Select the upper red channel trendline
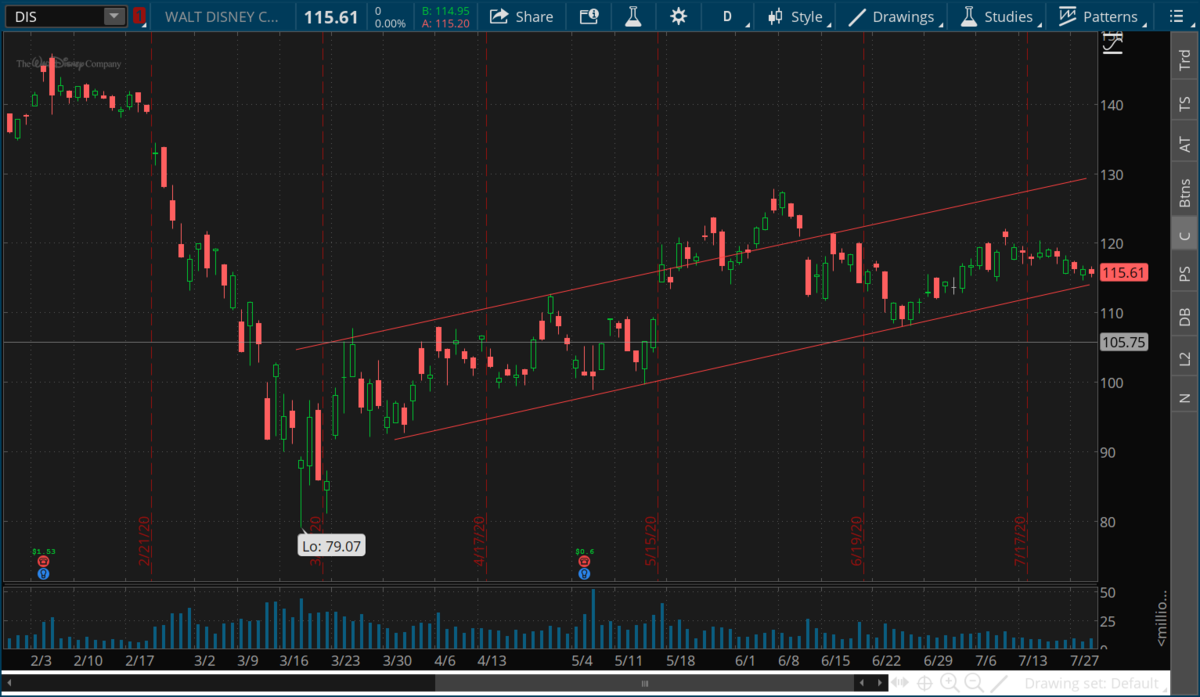This screenshot has width=1200, height=697. pos(690,264)
